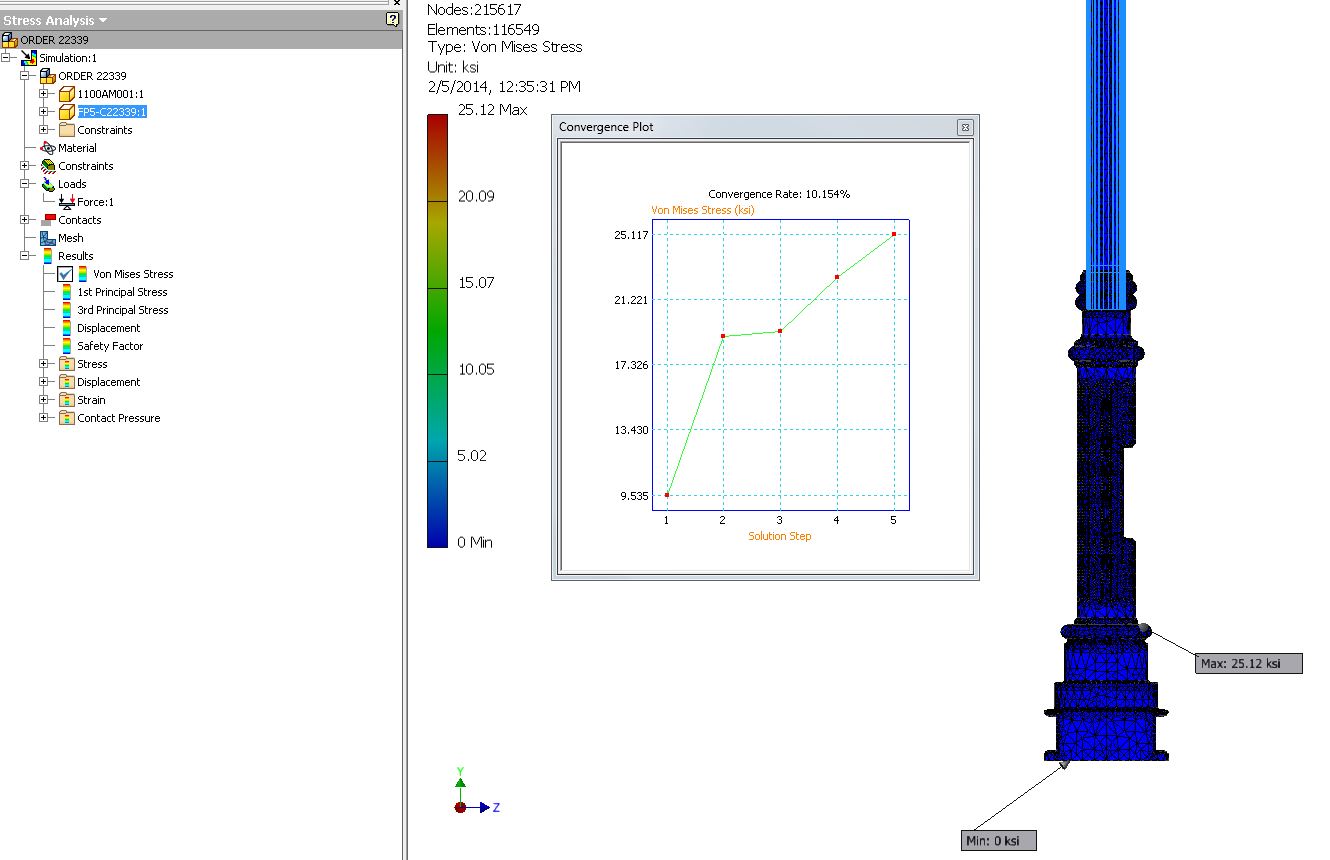Expand the Strain results folder
This screenshot has height=860, width=1330.
coord(44,400)
